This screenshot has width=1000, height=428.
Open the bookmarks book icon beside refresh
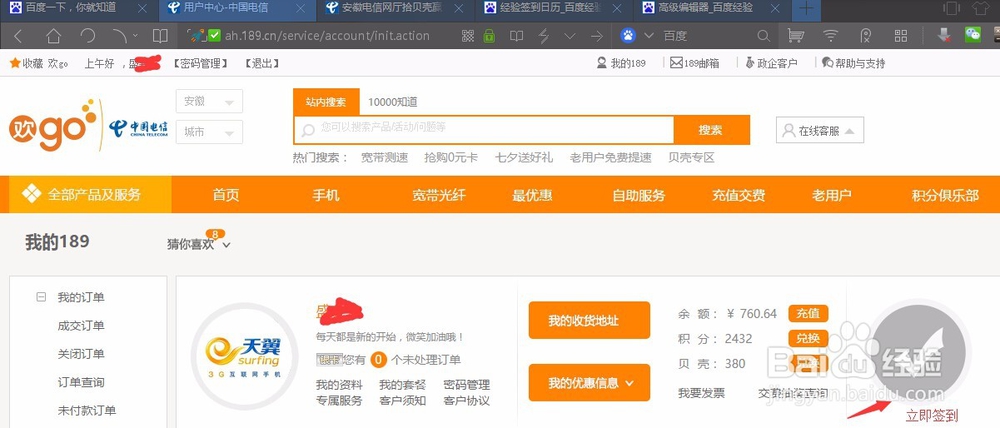[x=160, y=36]
